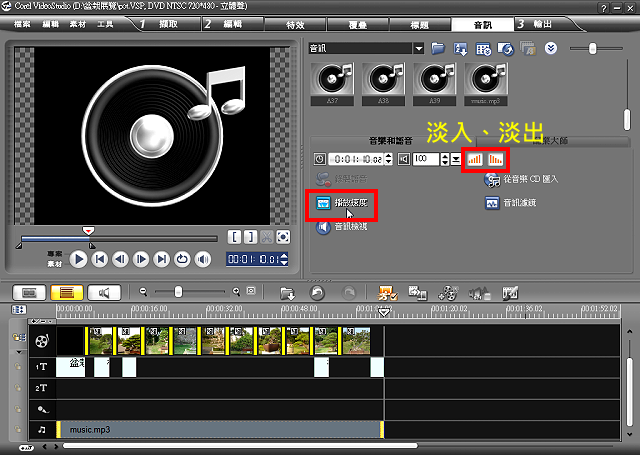This screenshot has width=640, height=455.
Task: Click the audio duration timecode field
Action: [x=356, y=159]
